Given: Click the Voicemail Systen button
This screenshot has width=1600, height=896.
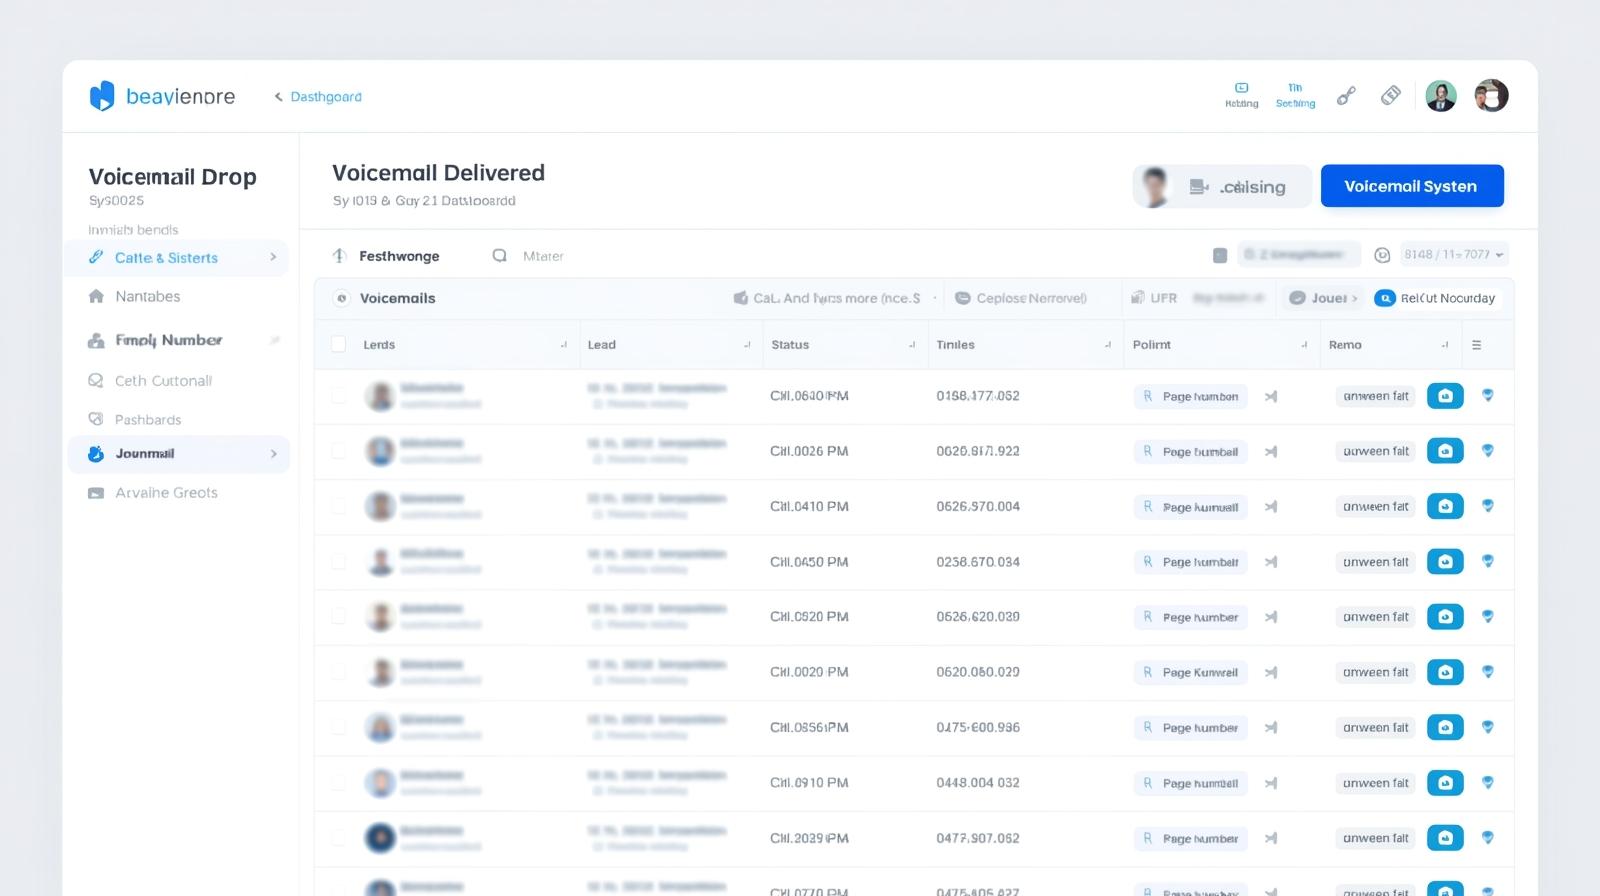Looking at the screenshot, I should coord(1412,186).
